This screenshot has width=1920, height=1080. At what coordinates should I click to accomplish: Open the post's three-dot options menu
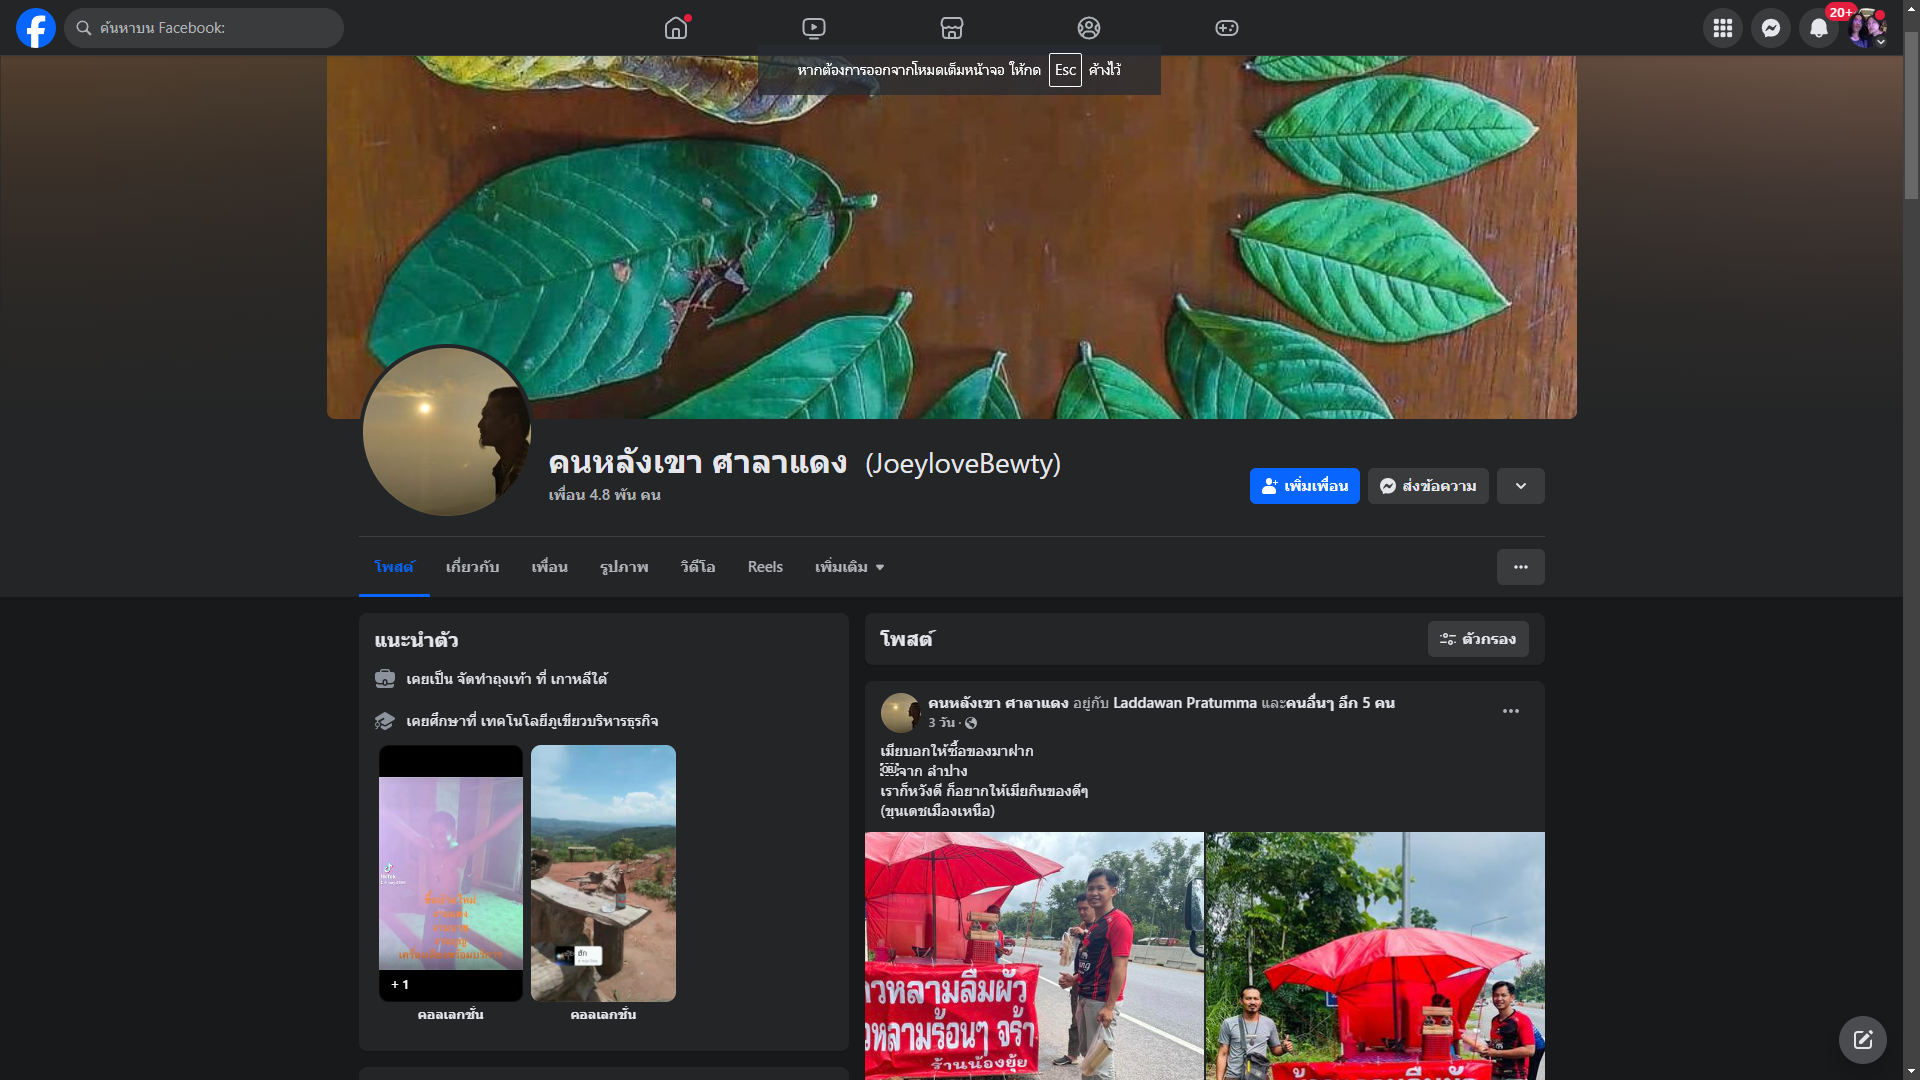1511,711
